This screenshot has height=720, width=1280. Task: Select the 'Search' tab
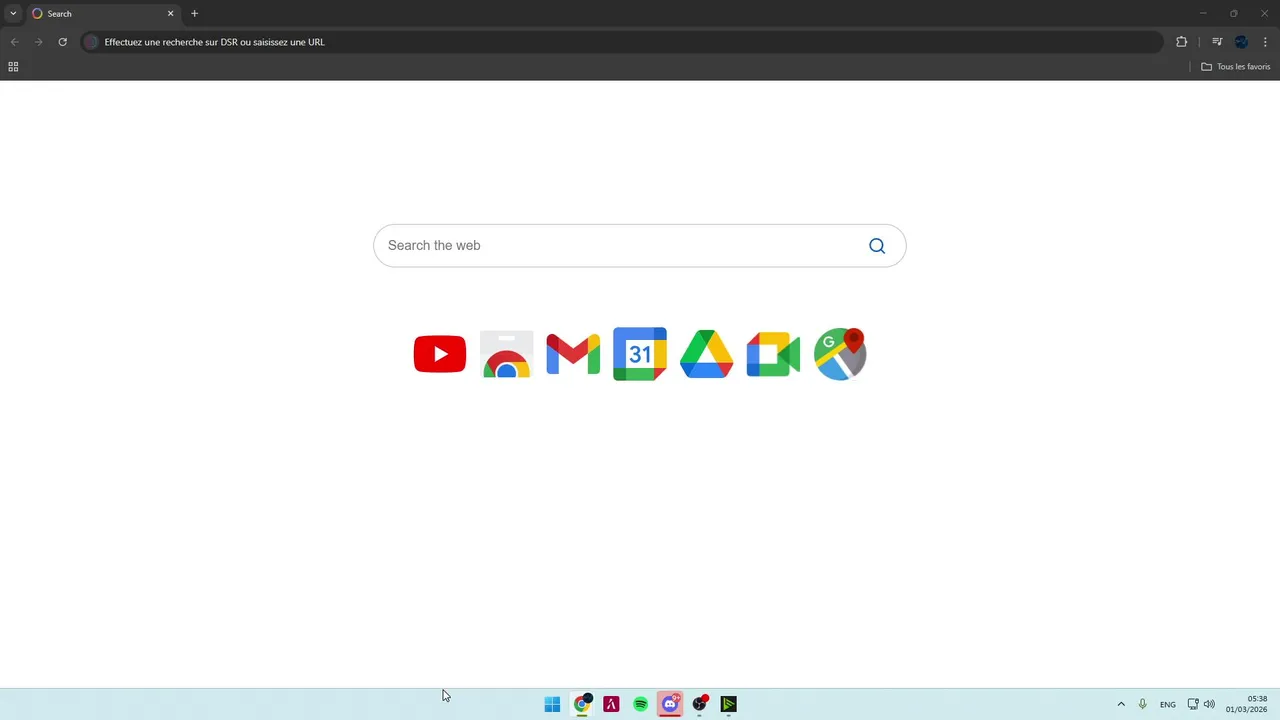pos(103,14)
